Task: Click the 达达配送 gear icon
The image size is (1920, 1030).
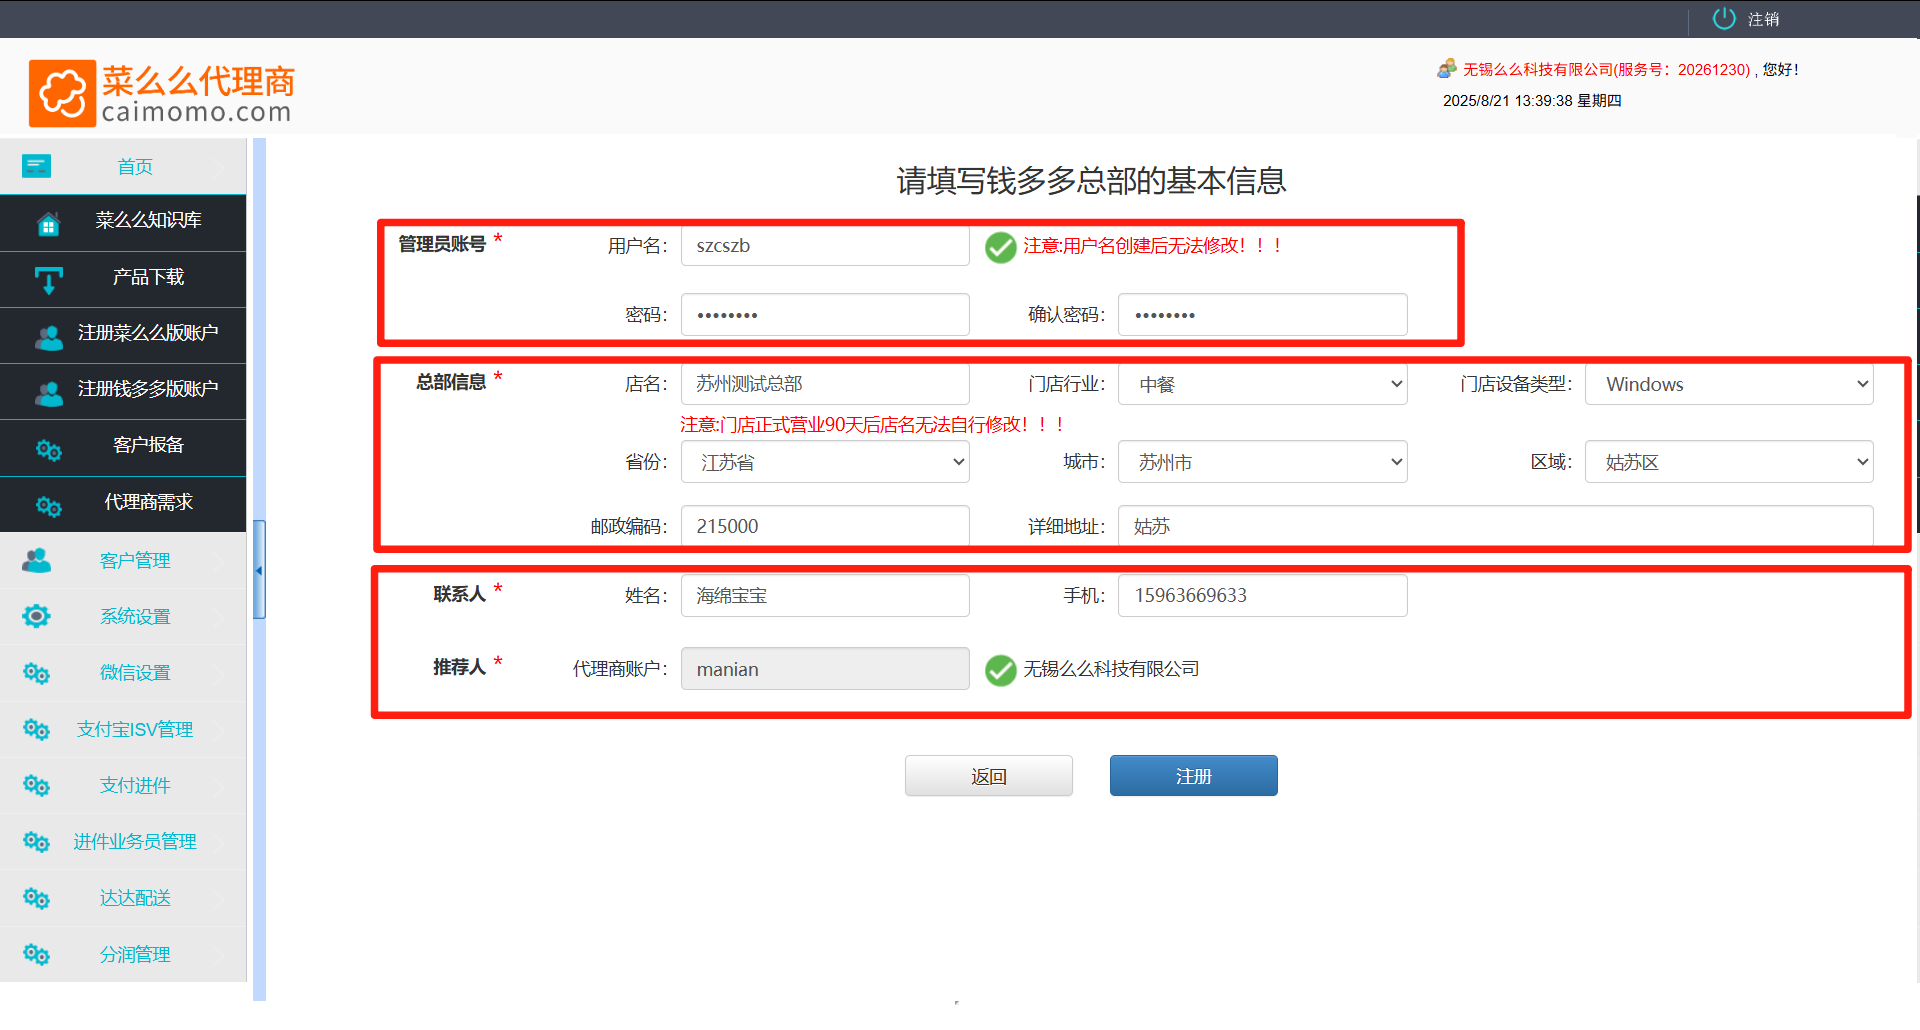Action: 37,898
